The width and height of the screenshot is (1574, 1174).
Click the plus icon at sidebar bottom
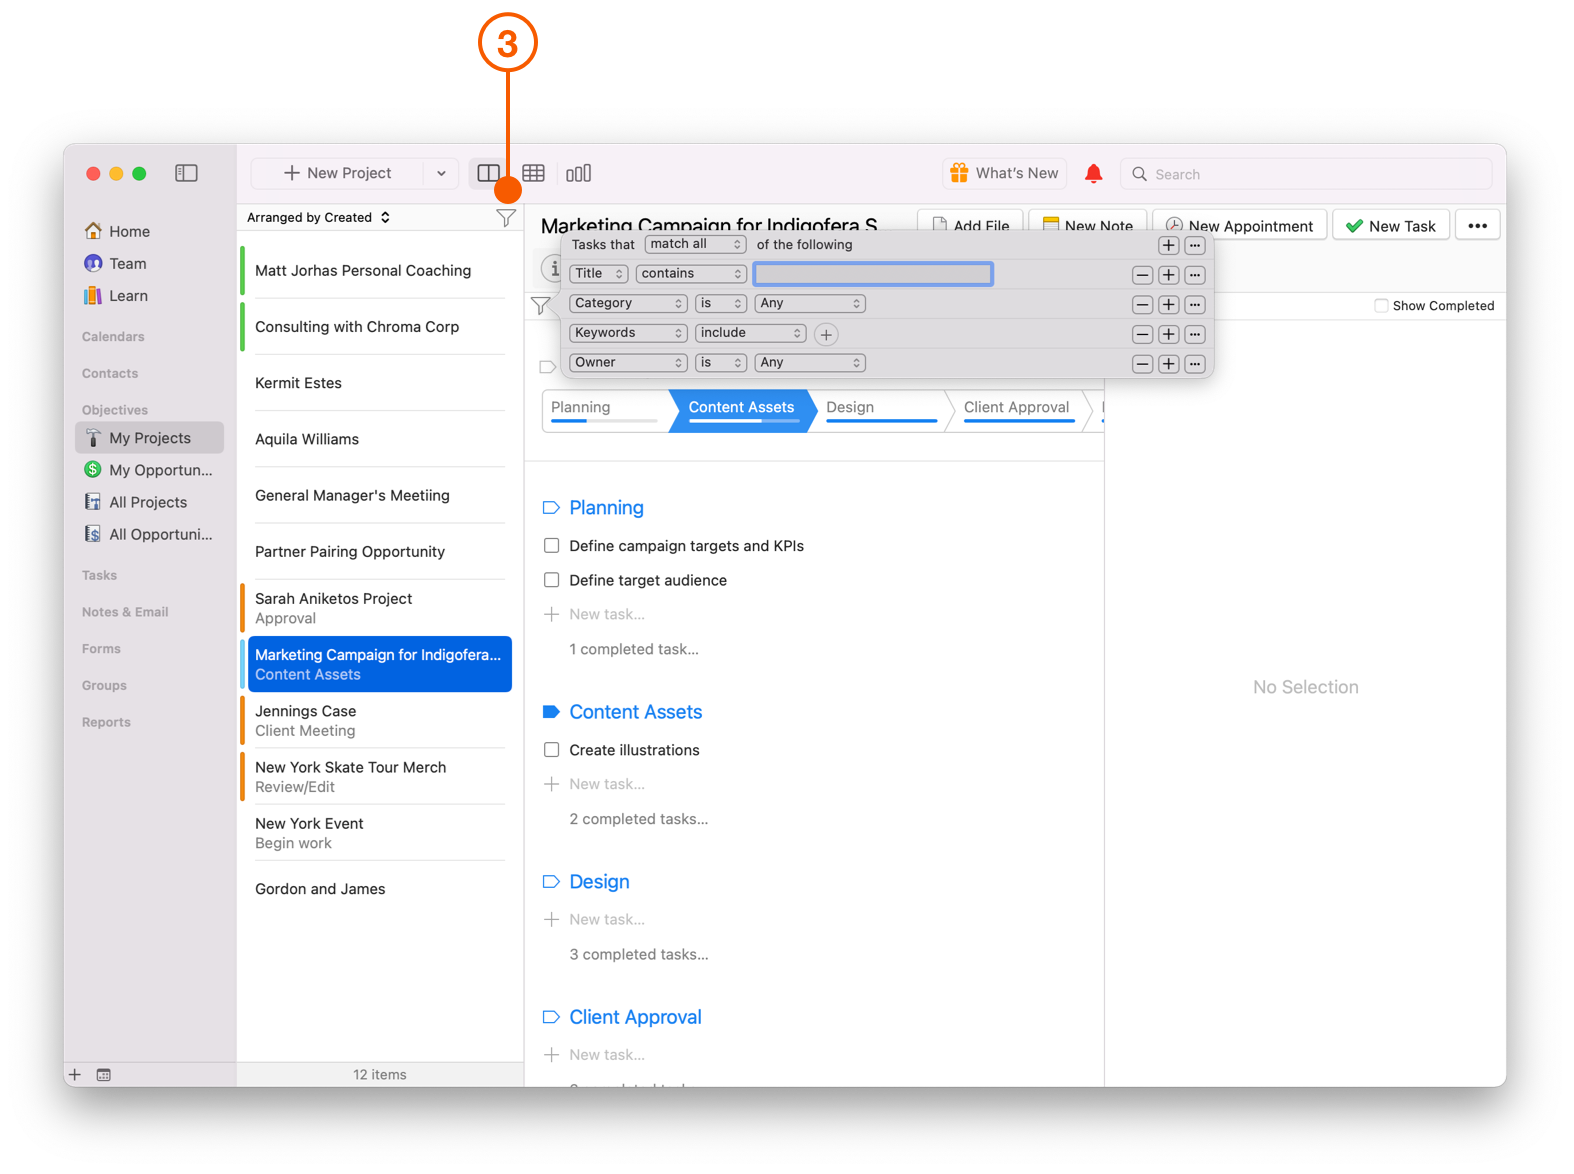point(75,1075)
